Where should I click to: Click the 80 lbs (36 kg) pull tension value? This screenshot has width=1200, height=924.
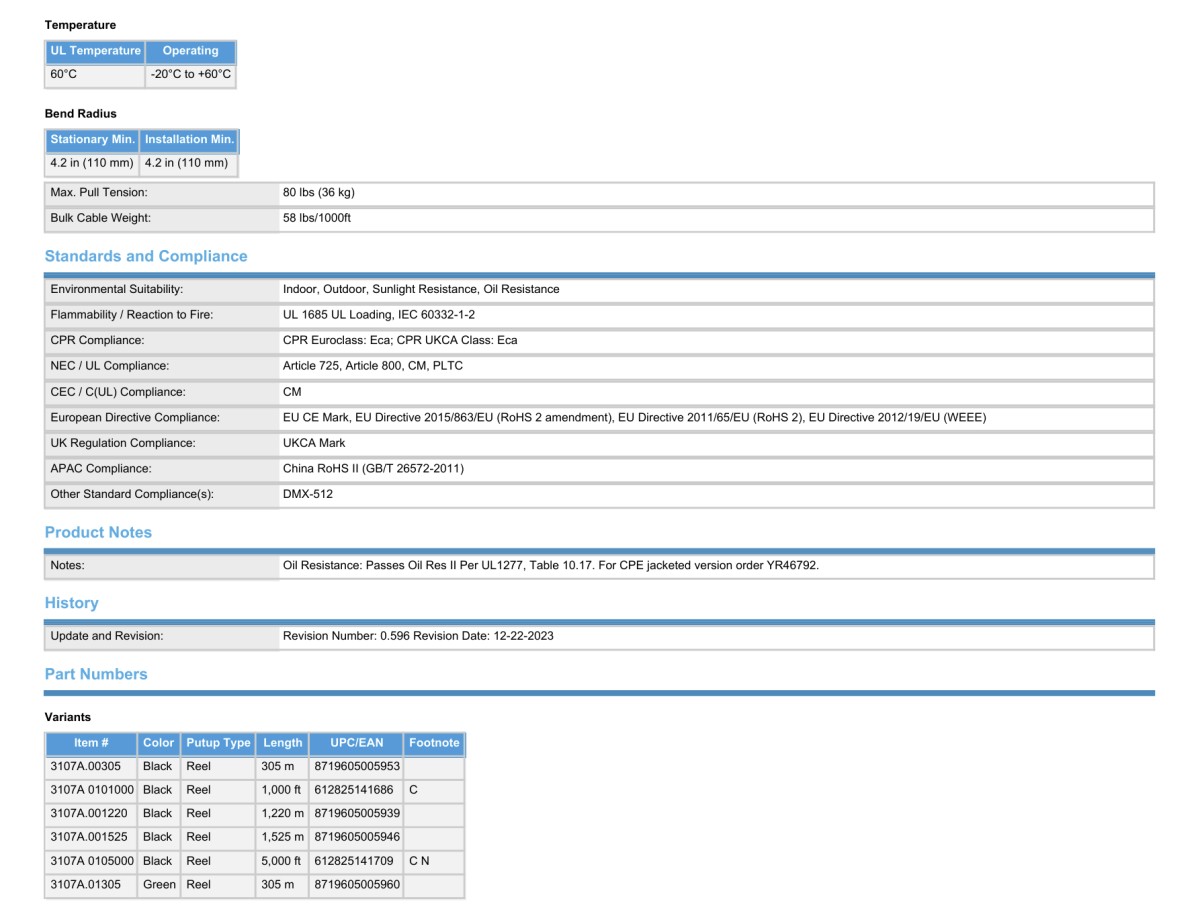coord(318,192)
